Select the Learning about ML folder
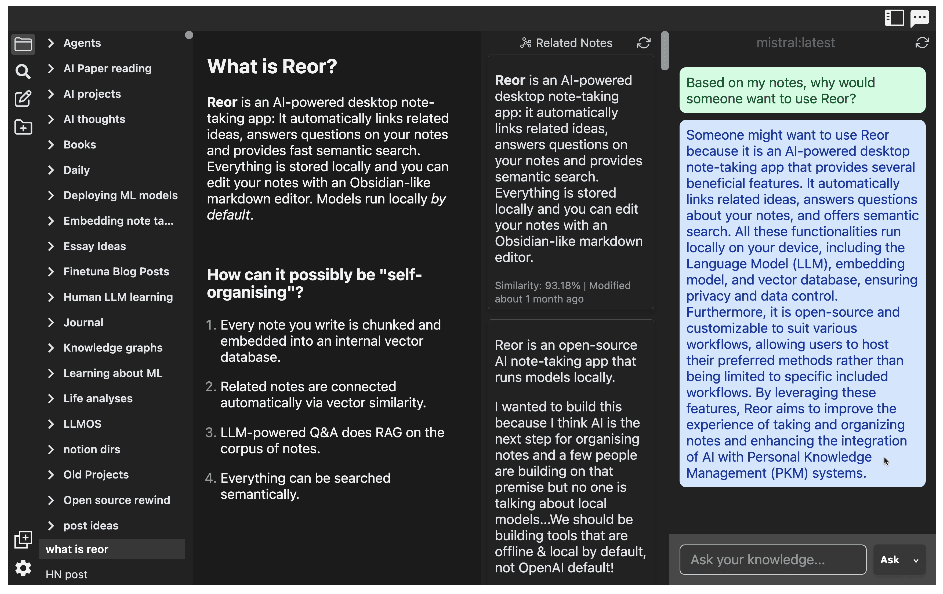The width and height of the screenshot is (943, 594). click(112, 373)
